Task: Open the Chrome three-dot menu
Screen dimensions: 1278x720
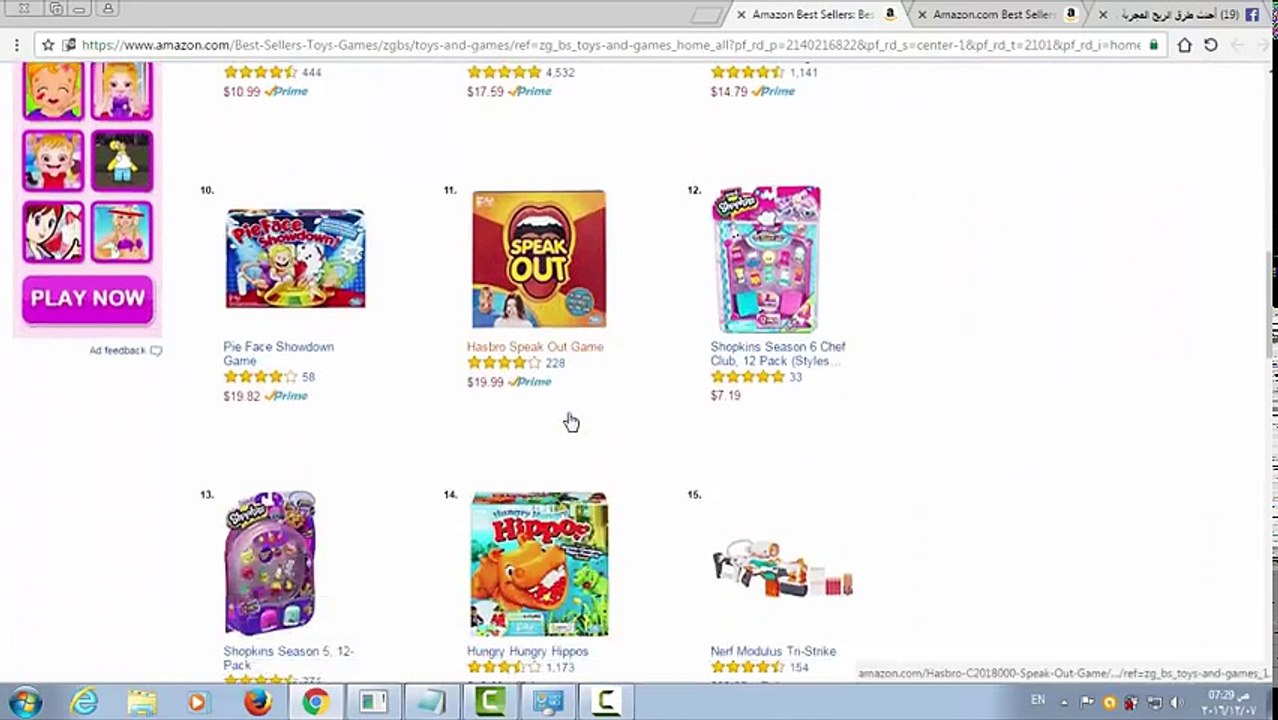Action: 16,45
